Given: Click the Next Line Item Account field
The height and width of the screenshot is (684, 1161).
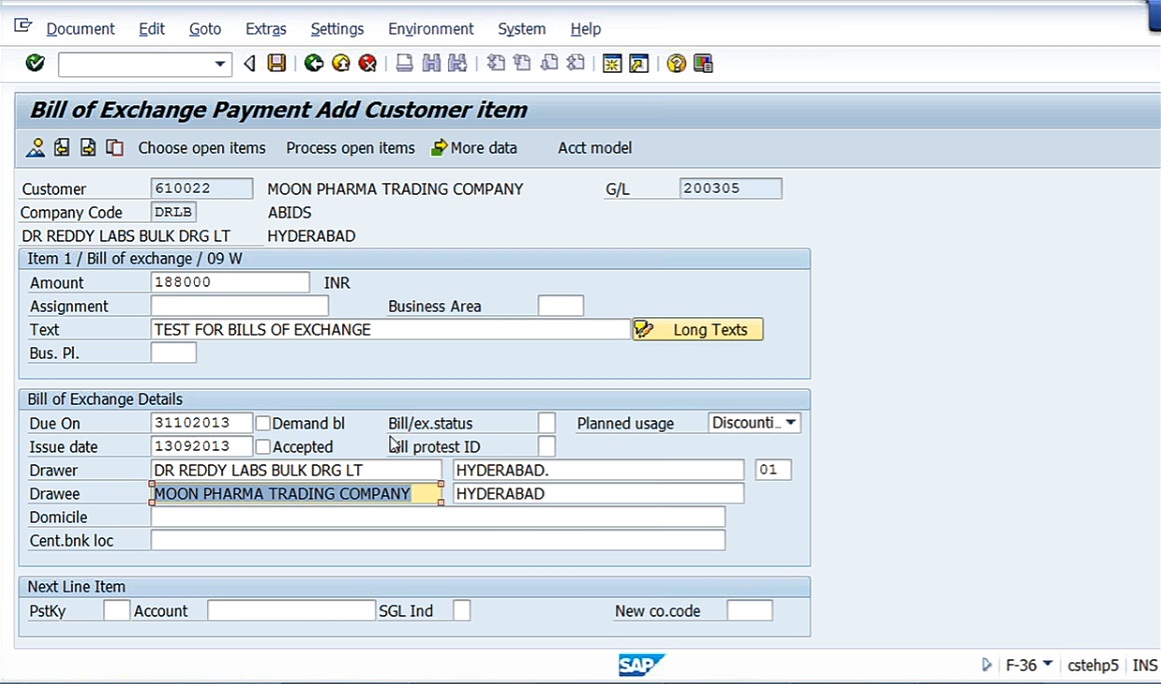Looking at the screenshot, I should pos(291,610).
